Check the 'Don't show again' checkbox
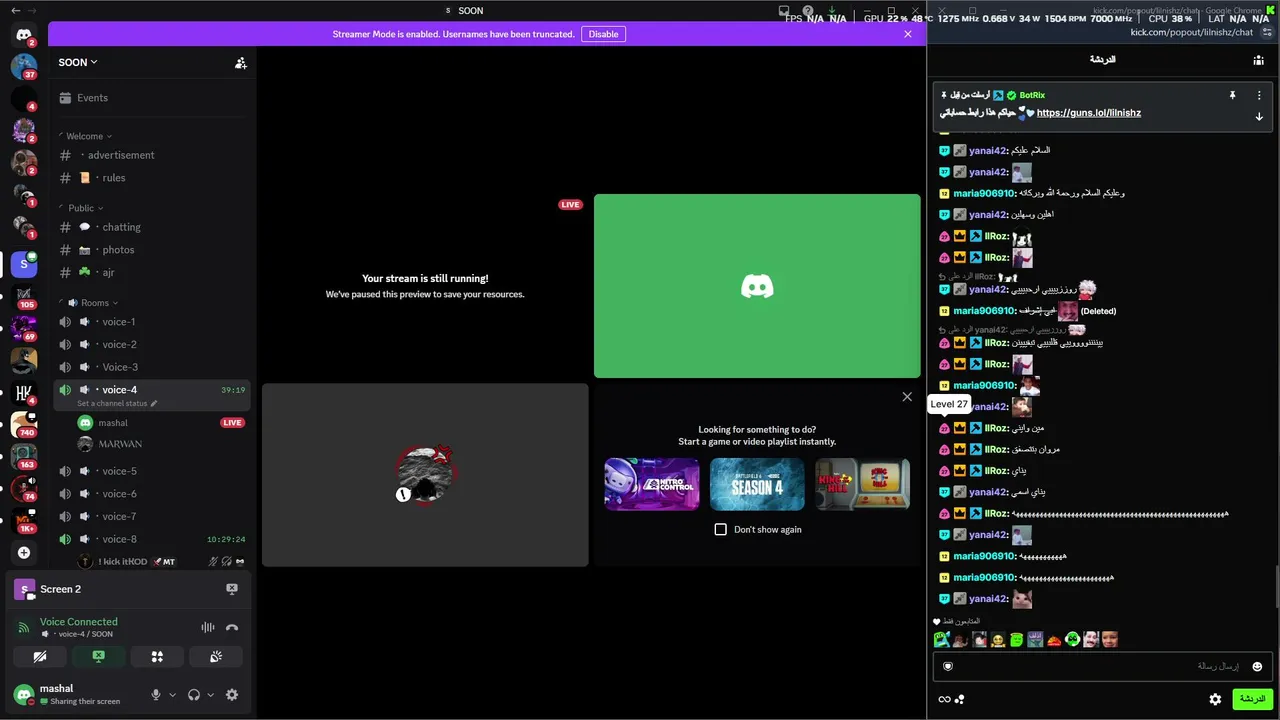The width and height of the screenshot is (1280, 720). coord(721,529)
